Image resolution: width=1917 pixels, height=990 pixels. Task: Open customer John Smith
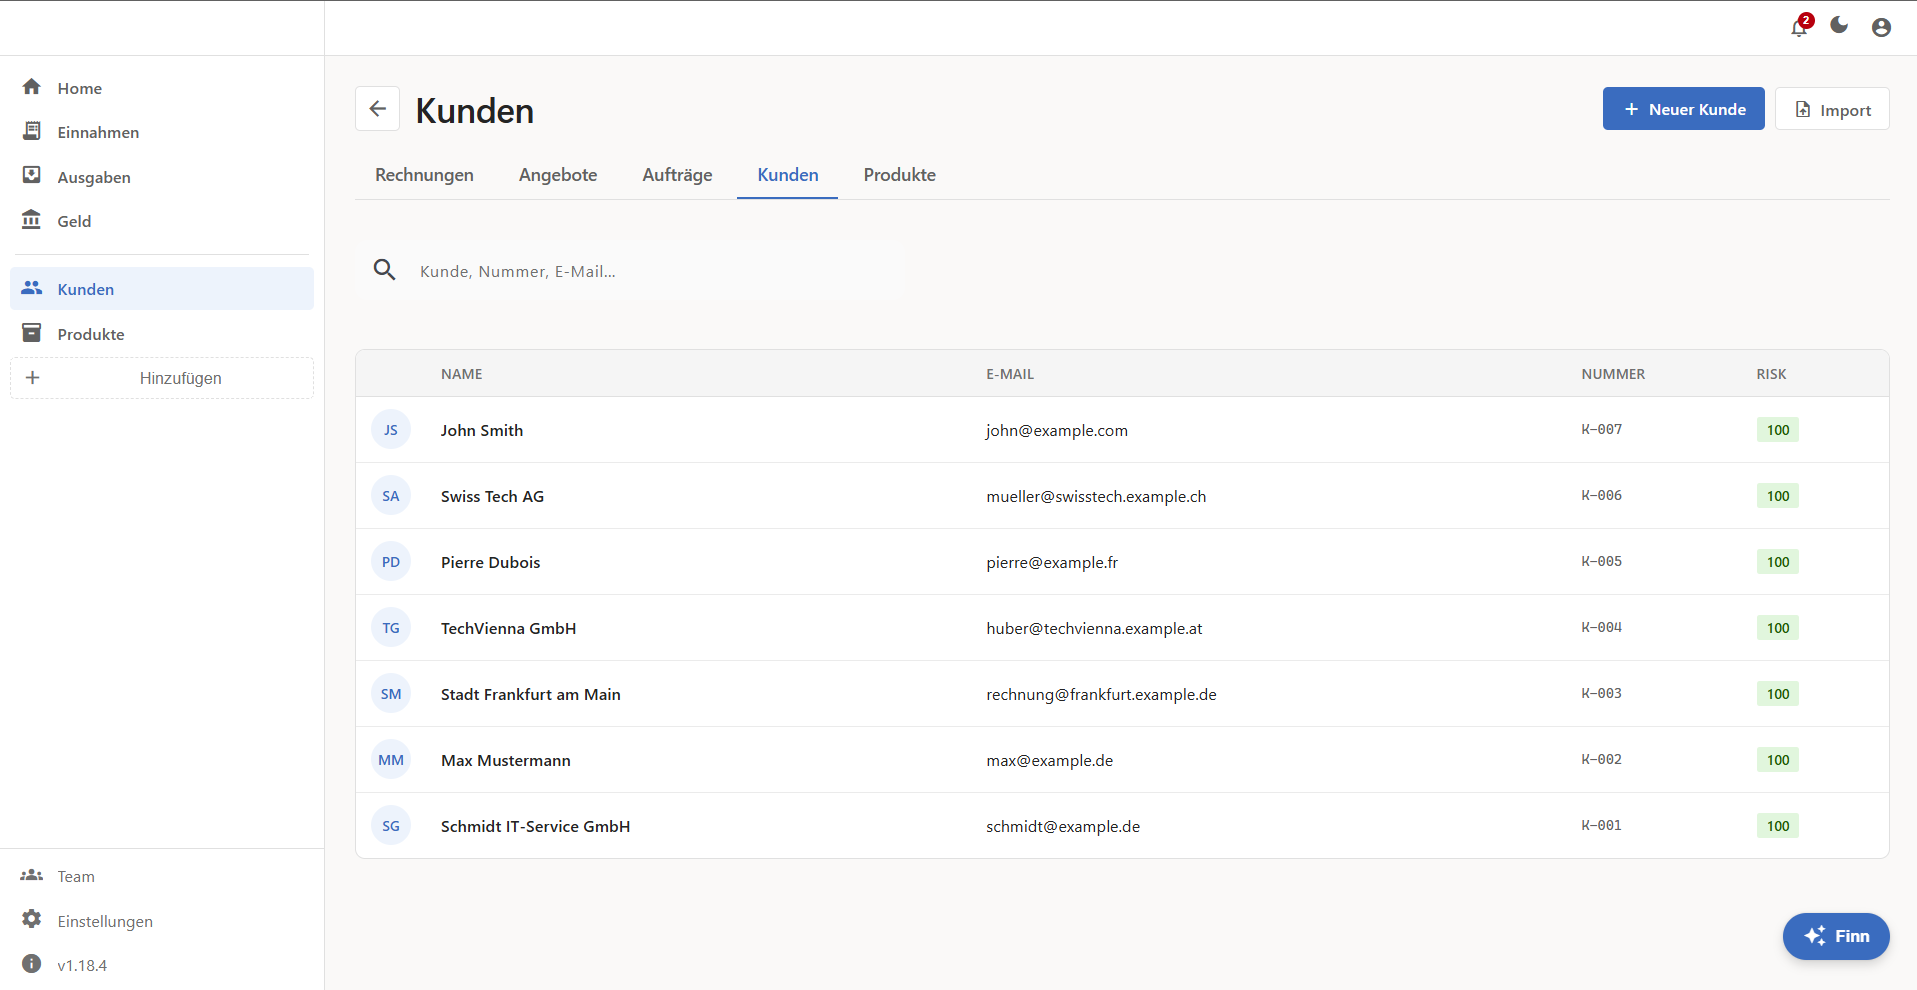482,430
